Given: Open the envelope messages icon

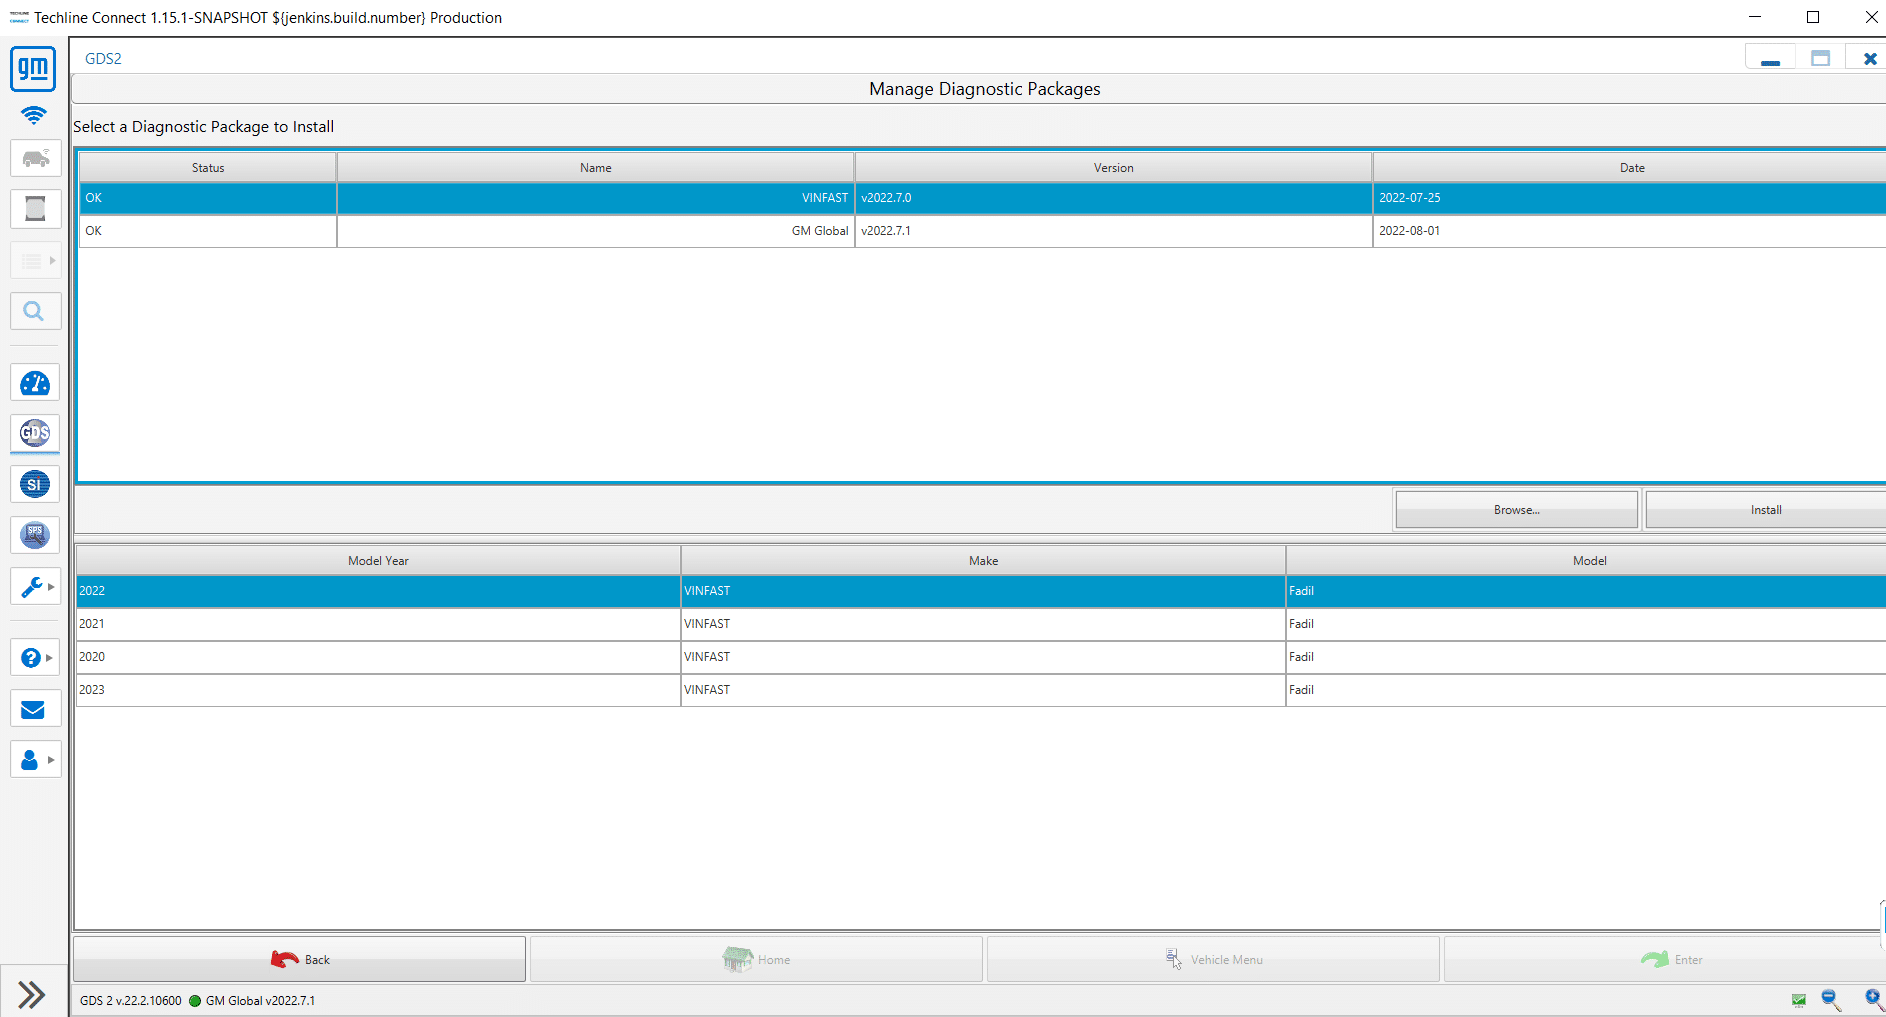Looking at the screenshot, I should (x=35, y=709).
